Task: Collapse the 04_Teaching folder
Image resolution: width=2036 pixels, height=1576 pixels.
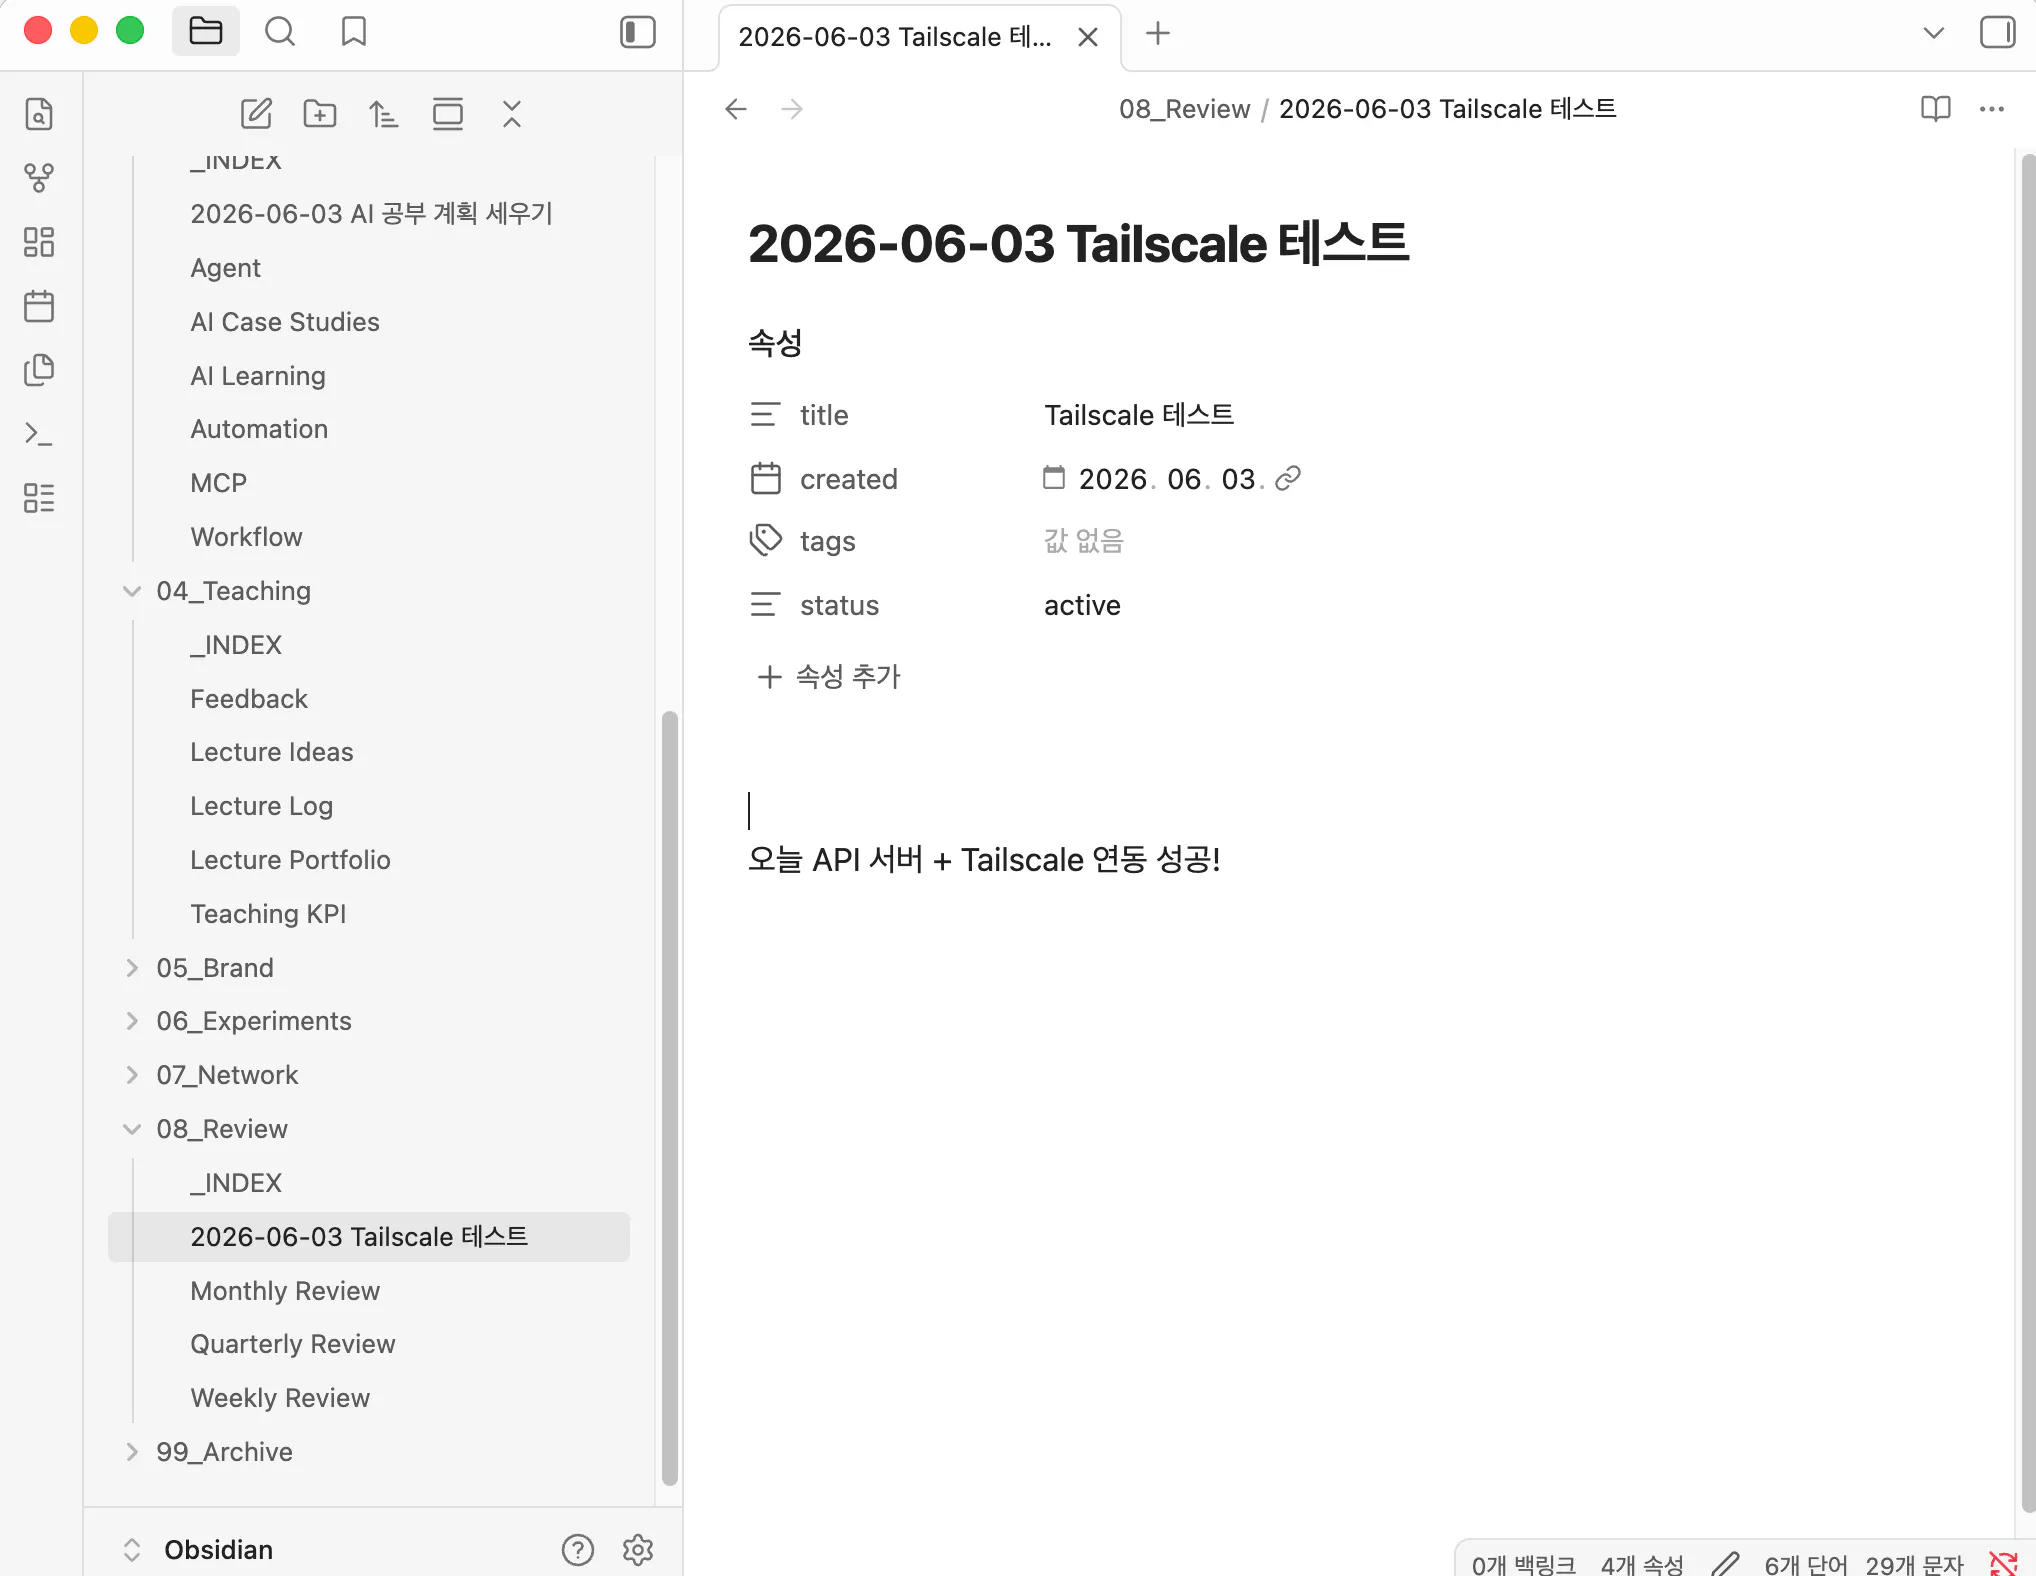Action: tap(132, 591)
